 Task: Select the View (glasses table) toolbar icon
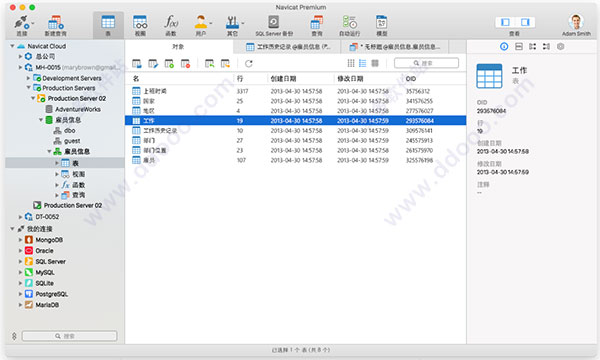pyautogui.click(x=140, y=22)
